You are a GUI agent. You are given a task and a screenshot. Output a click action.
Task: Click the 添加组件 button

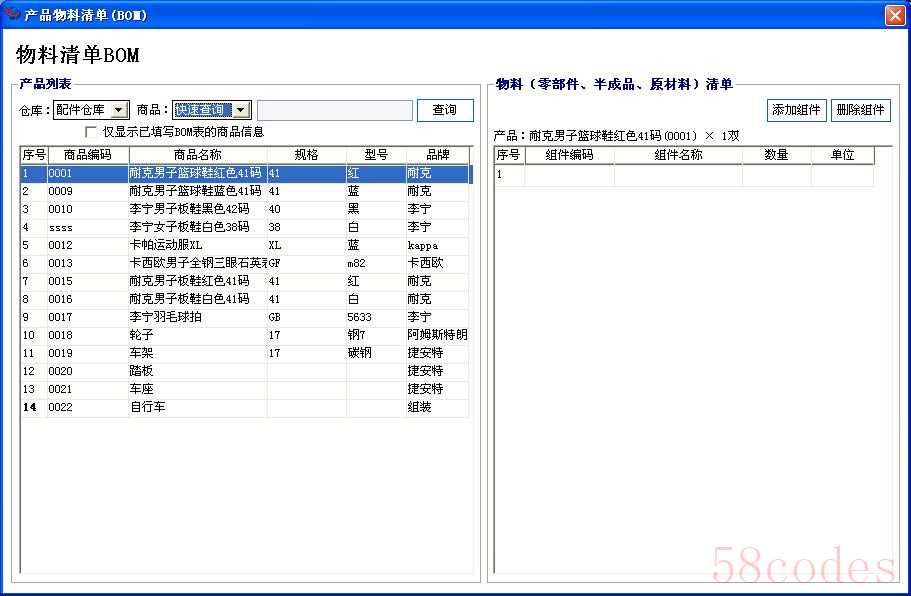(x=796, y=110)
